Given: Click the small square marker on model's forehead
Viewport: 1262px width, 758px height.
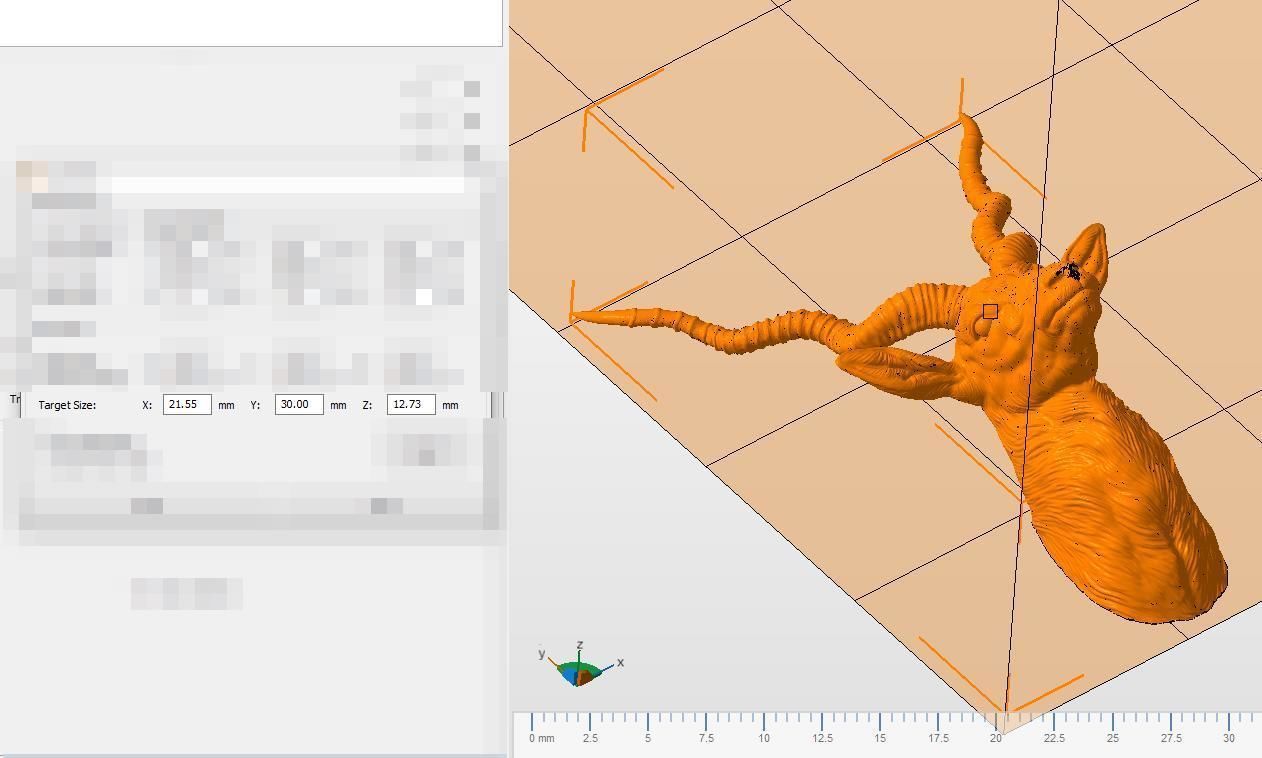Looking at the screenshot, I should (x=990, y=312).
